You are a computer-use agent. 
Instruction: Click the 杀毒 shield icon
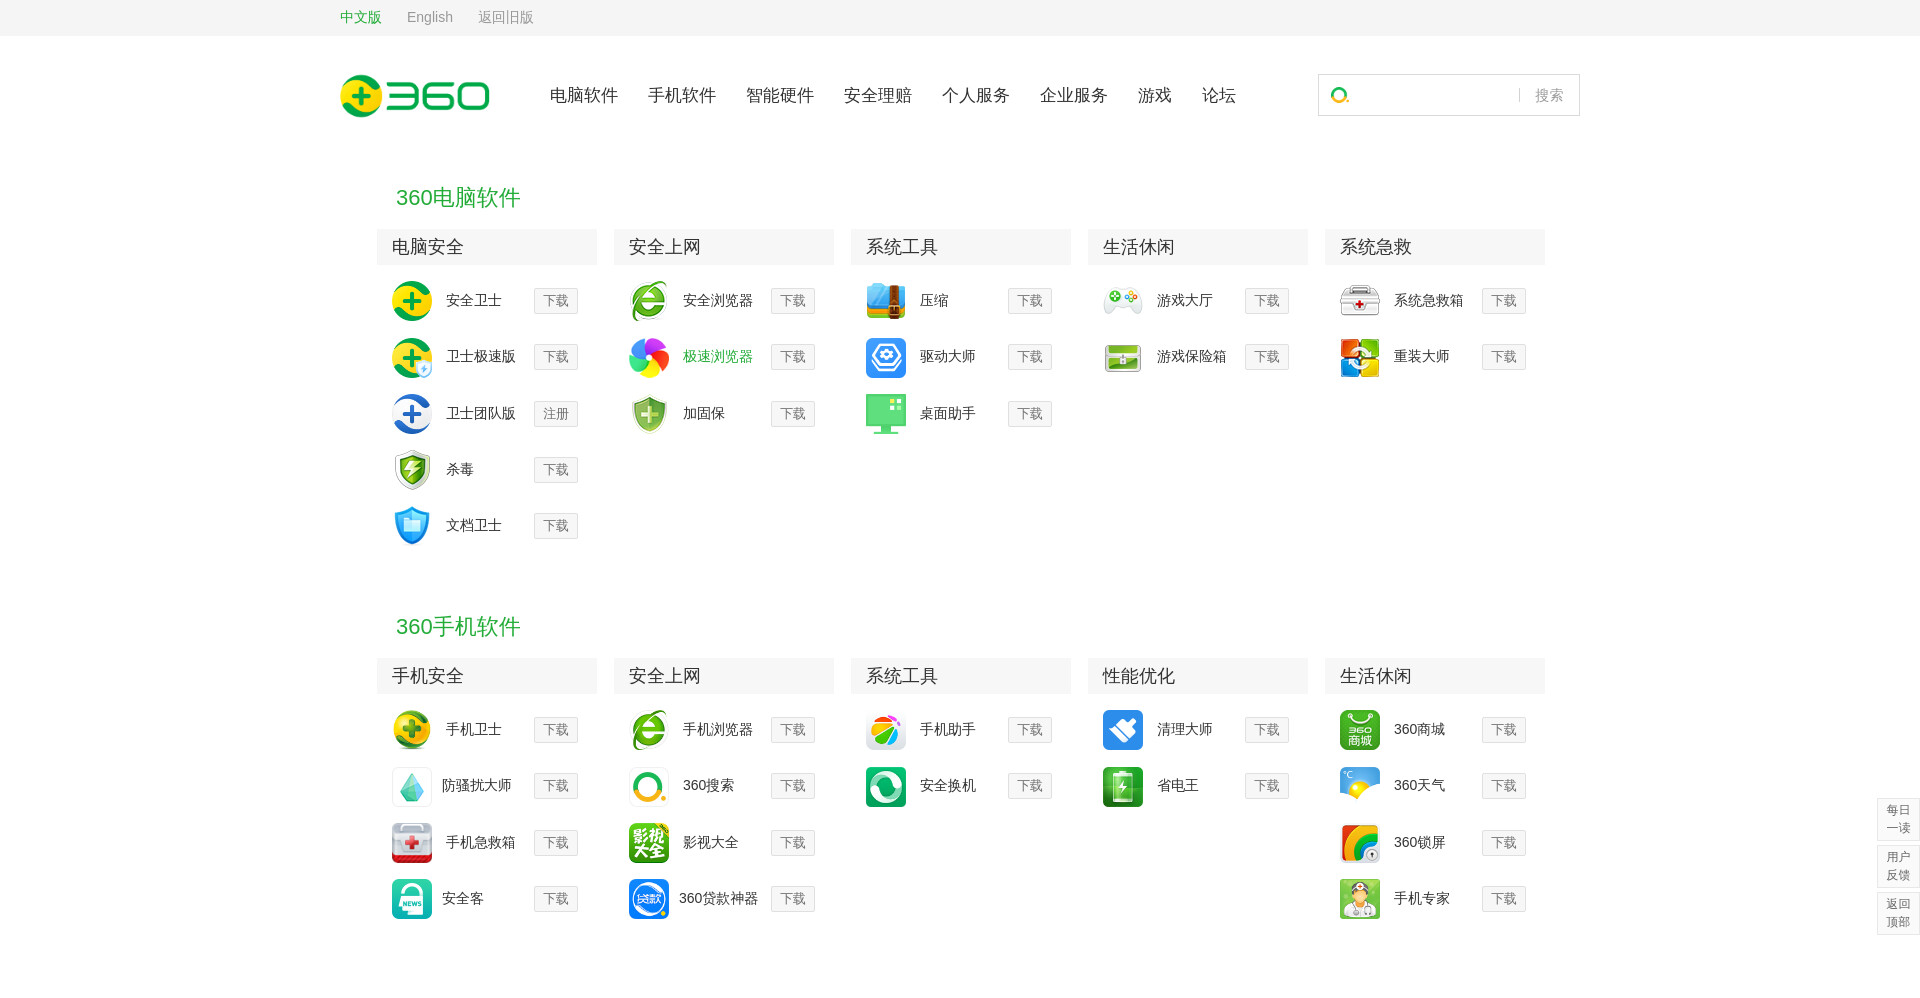pyautogui.click(x=412, y=470)
